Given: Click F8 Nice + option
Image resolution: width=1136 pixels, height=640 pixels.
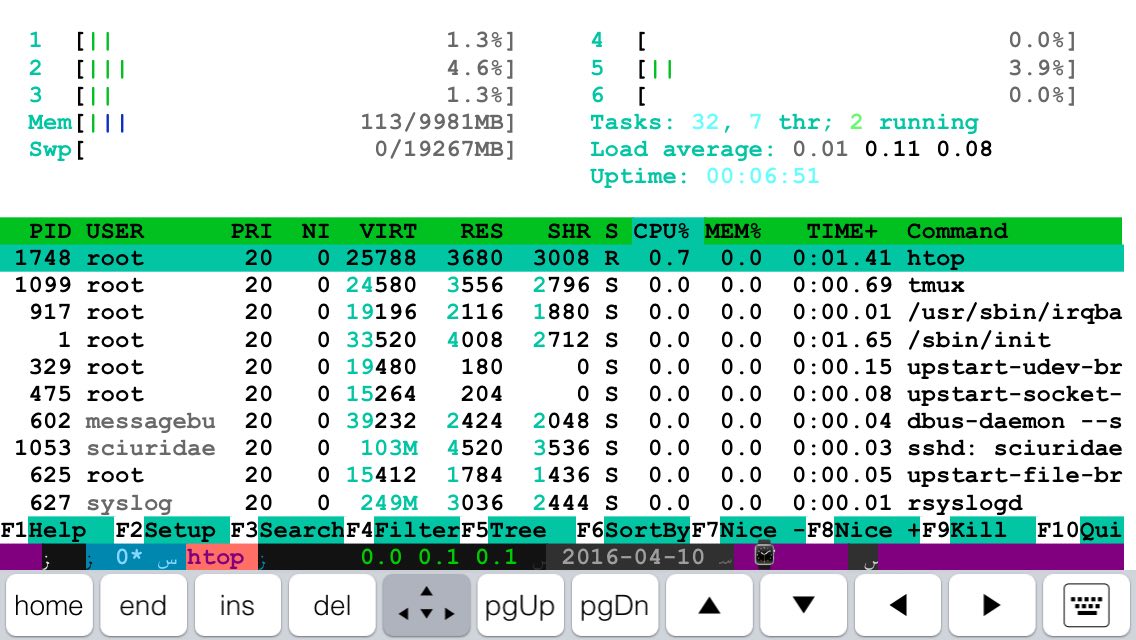Looking at the screenshot, I should point(864,530).
